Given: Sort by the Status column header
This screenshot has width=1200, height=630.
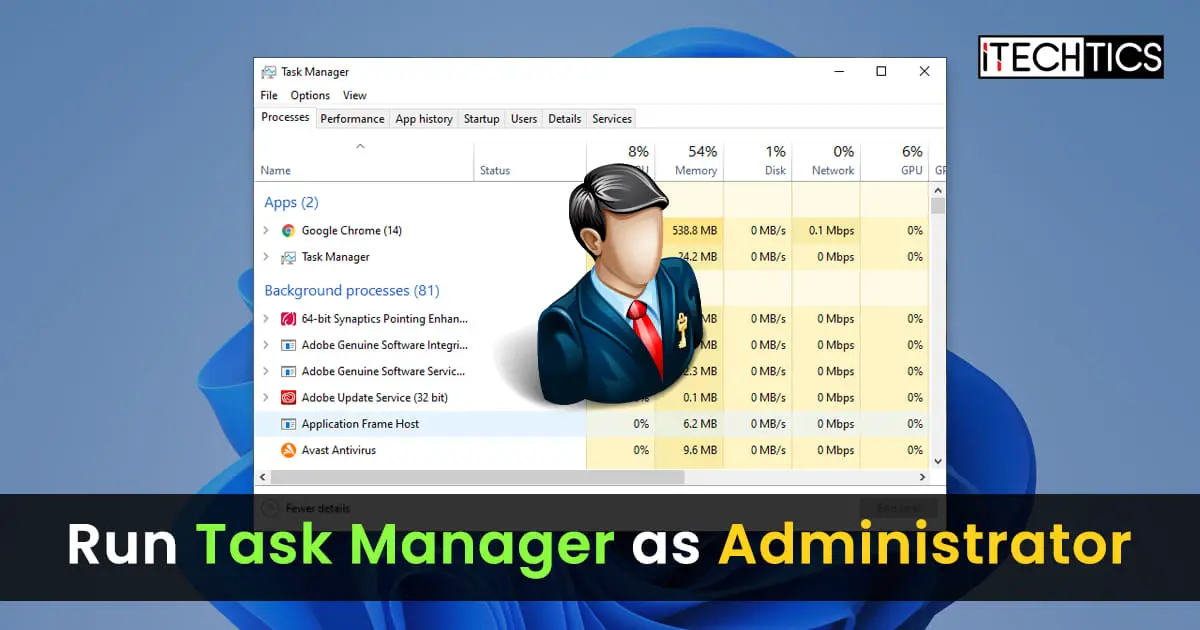Looking at the screenshot, I should click(x=530, y=161).
